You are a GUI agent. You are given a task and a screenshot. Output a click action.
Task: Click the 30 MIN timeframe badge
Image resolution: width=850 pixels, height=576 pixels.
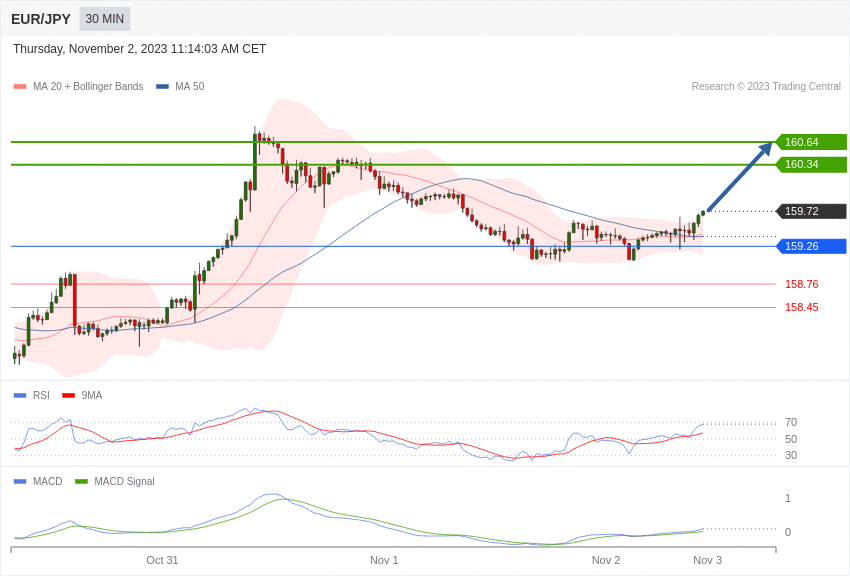tap(105, 19)
